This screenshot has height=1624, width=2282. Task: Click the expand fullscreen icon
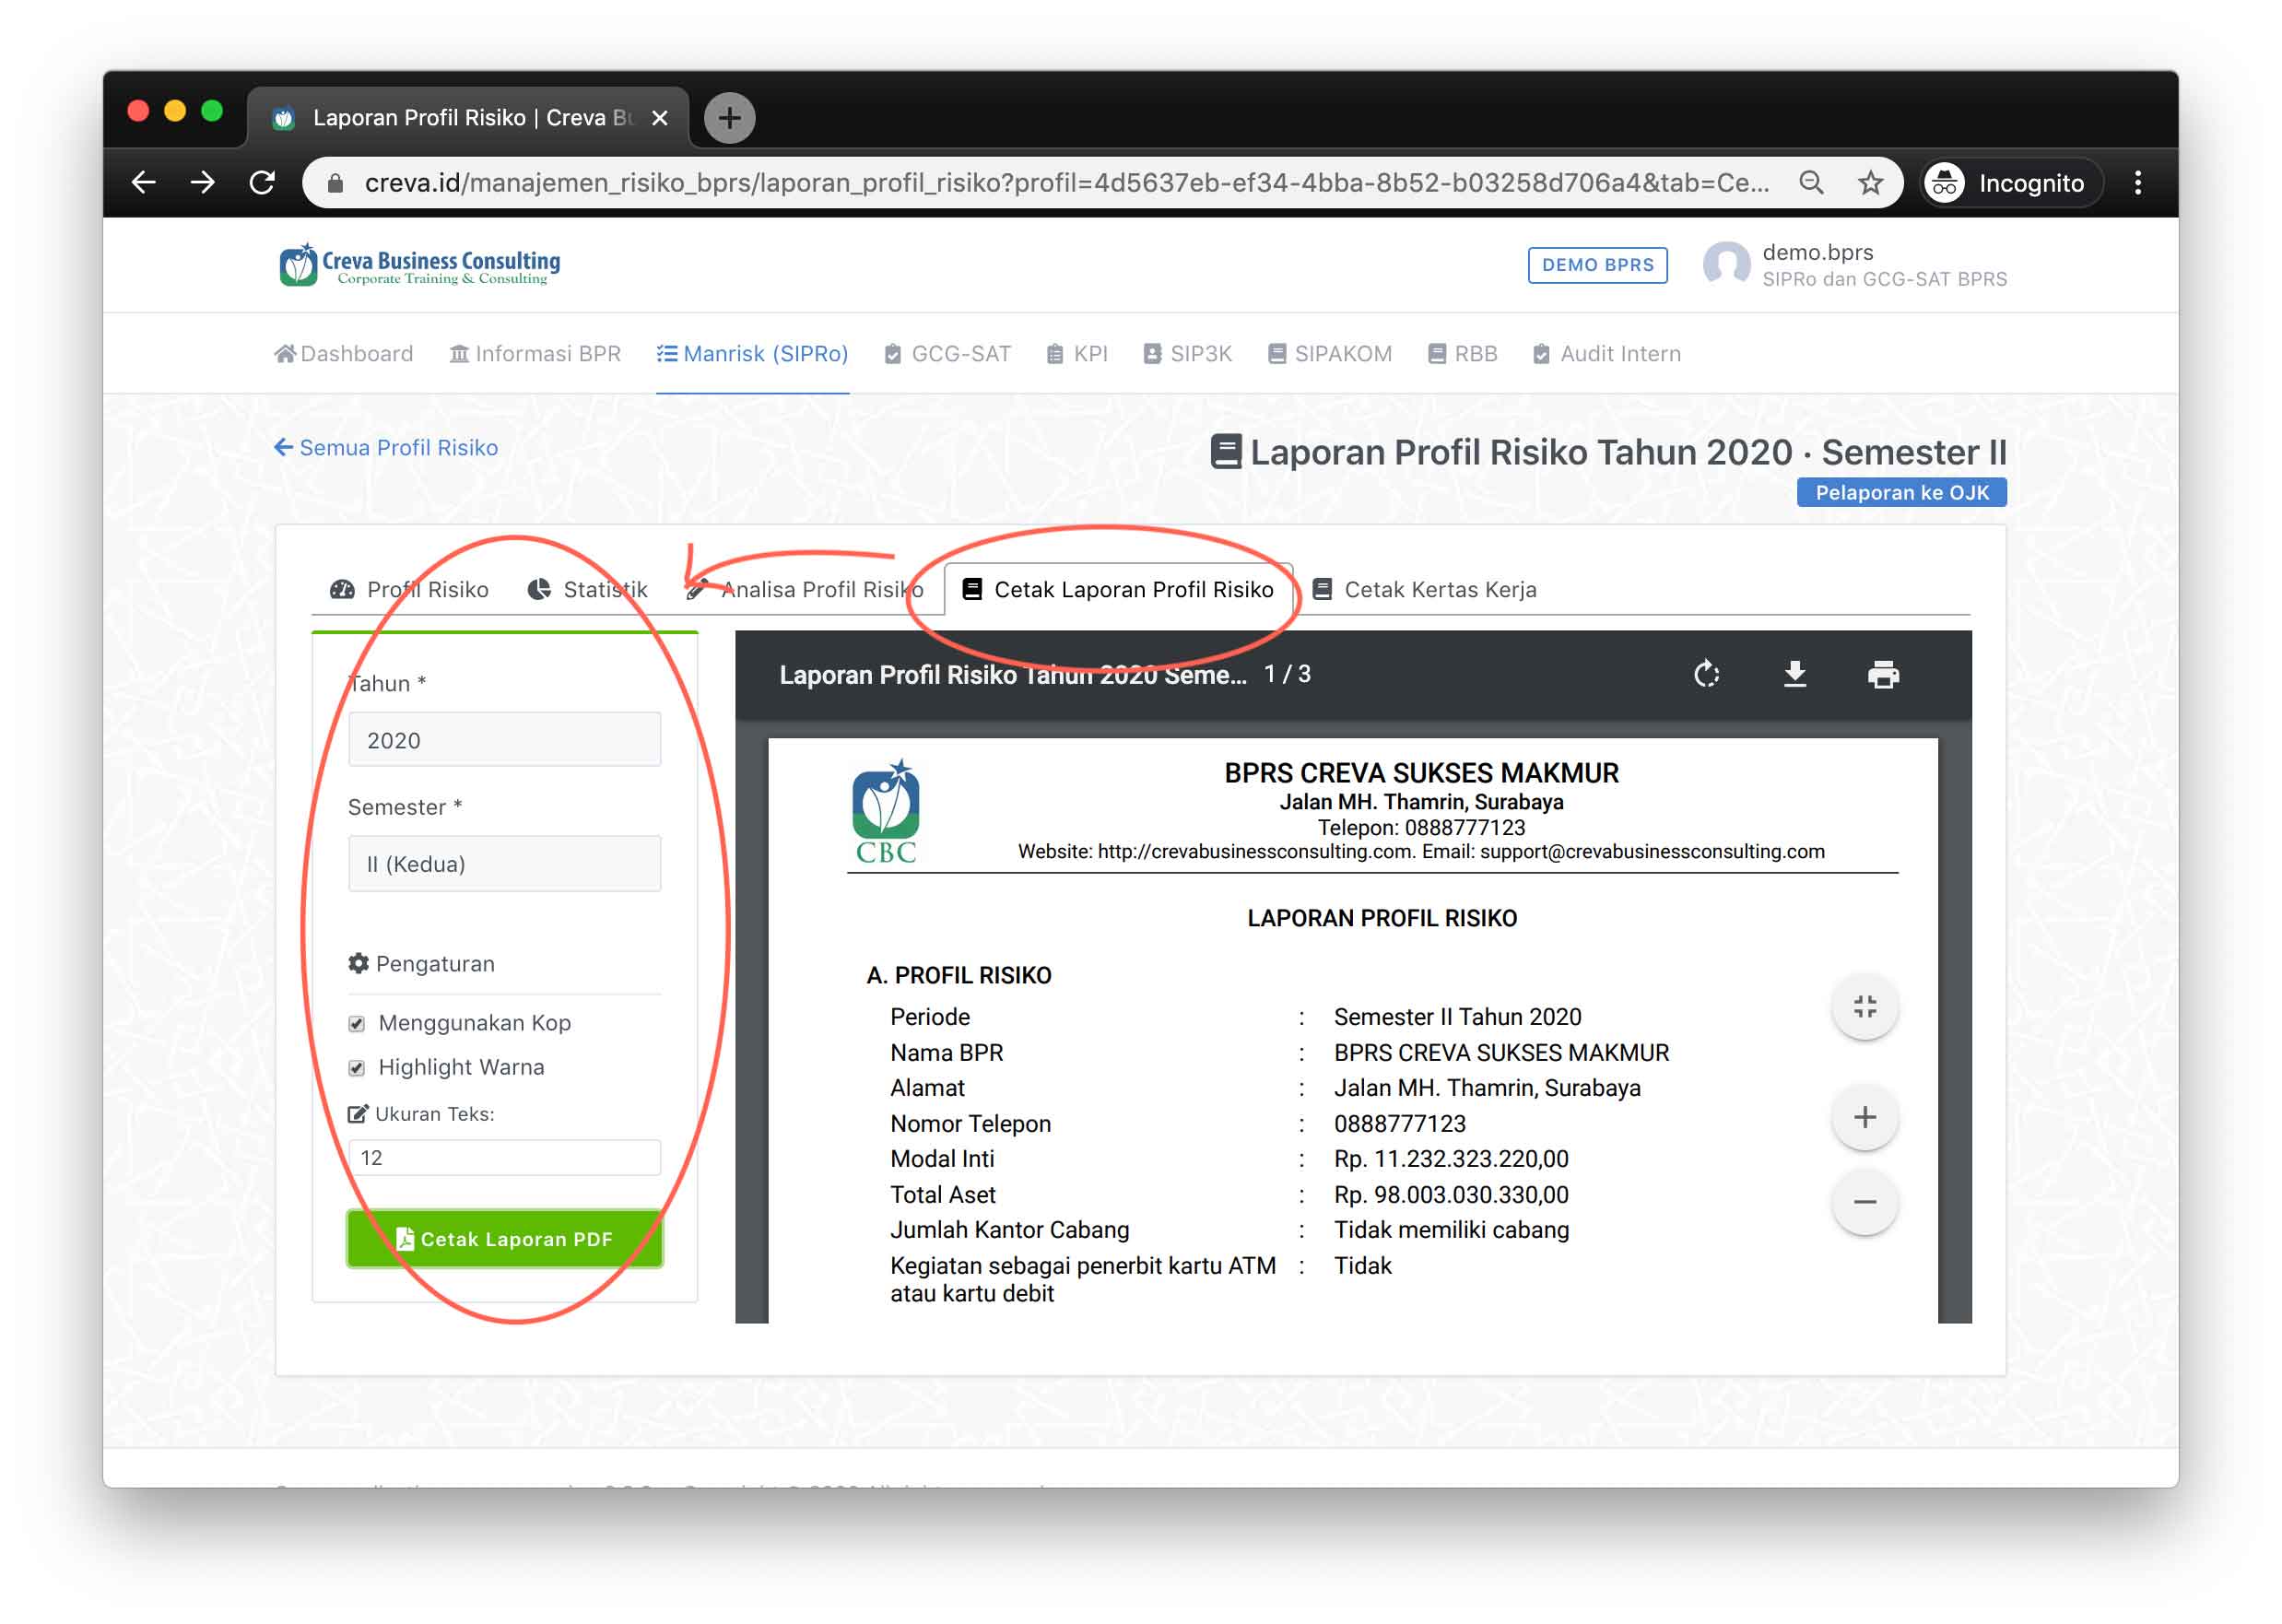coord(1869,1007)
